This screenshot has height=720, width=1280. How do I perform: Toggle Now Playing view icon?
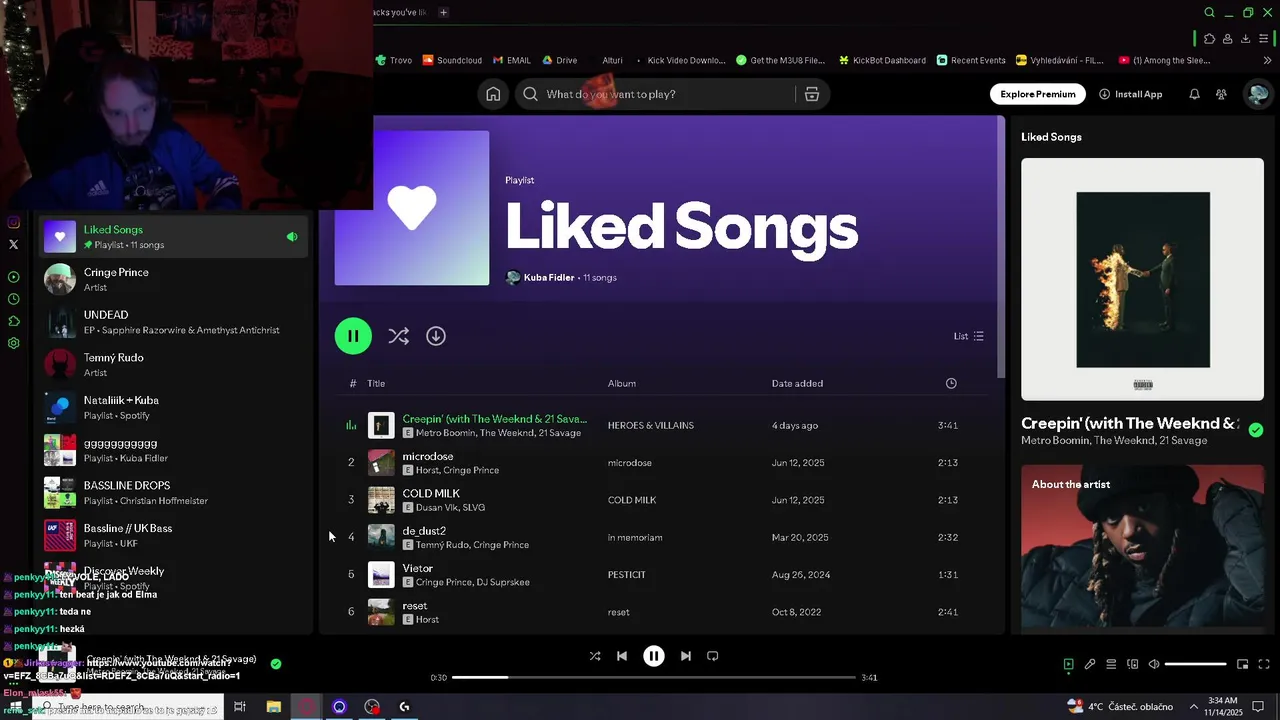(x=1068, y=664)
